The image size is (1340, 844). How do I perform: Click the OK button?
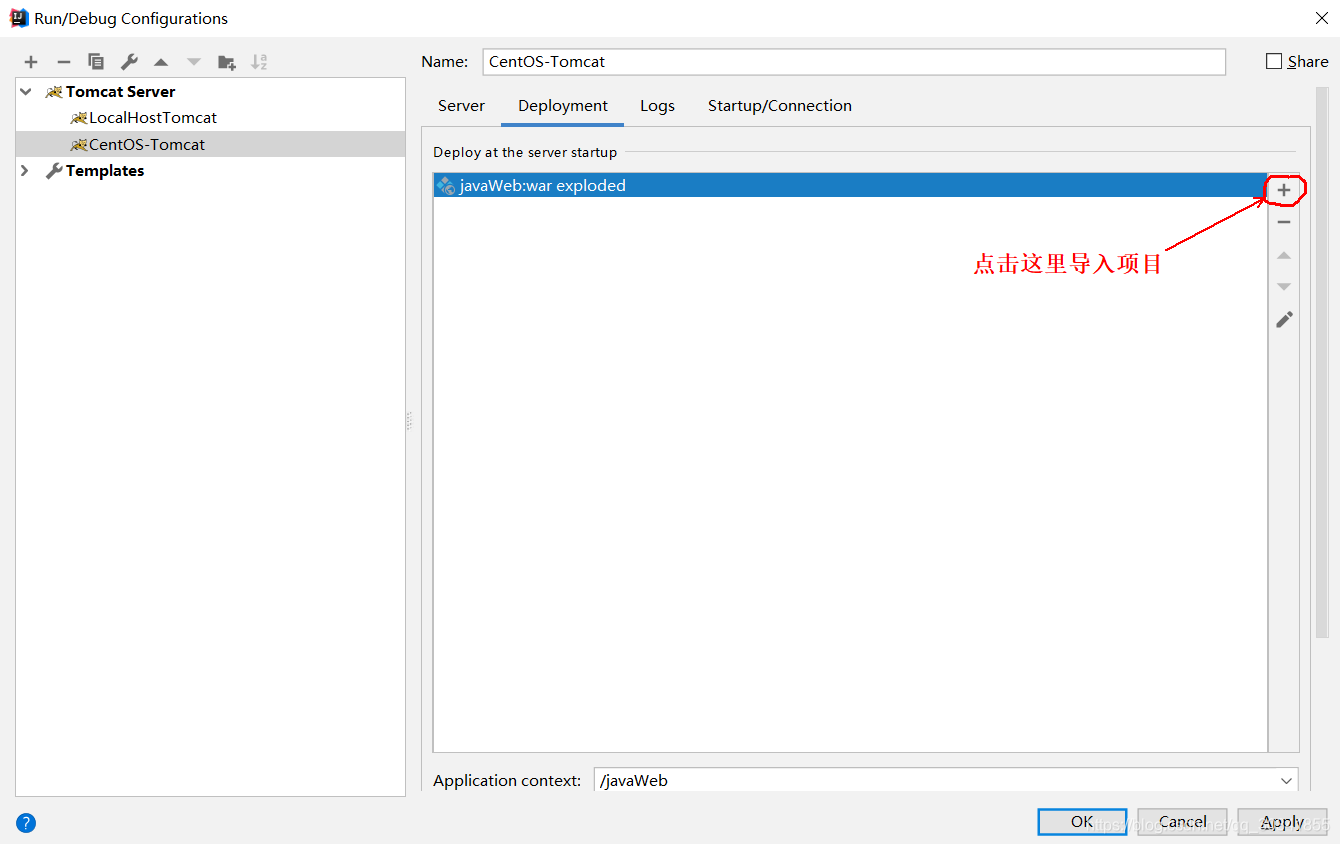pos(1082,822)
